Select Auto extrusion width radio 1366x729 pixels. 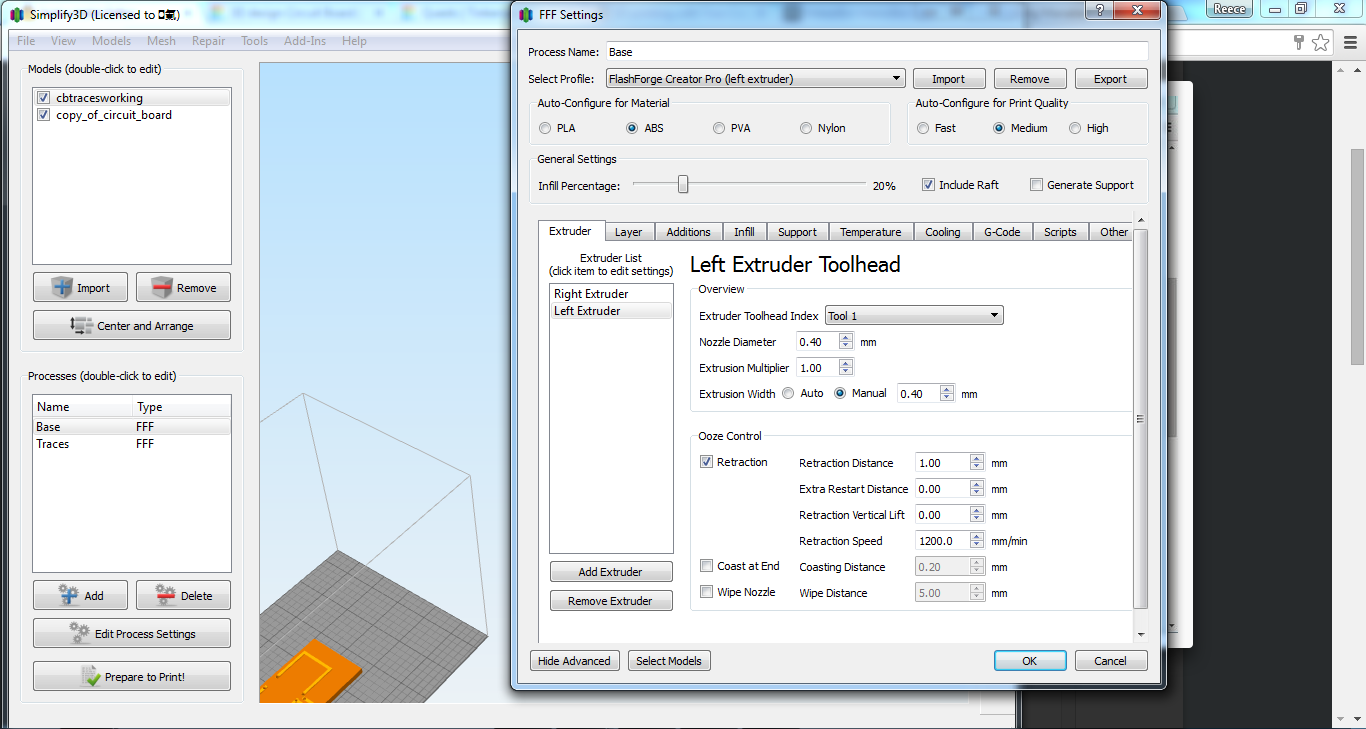click(x=788, y=393)
